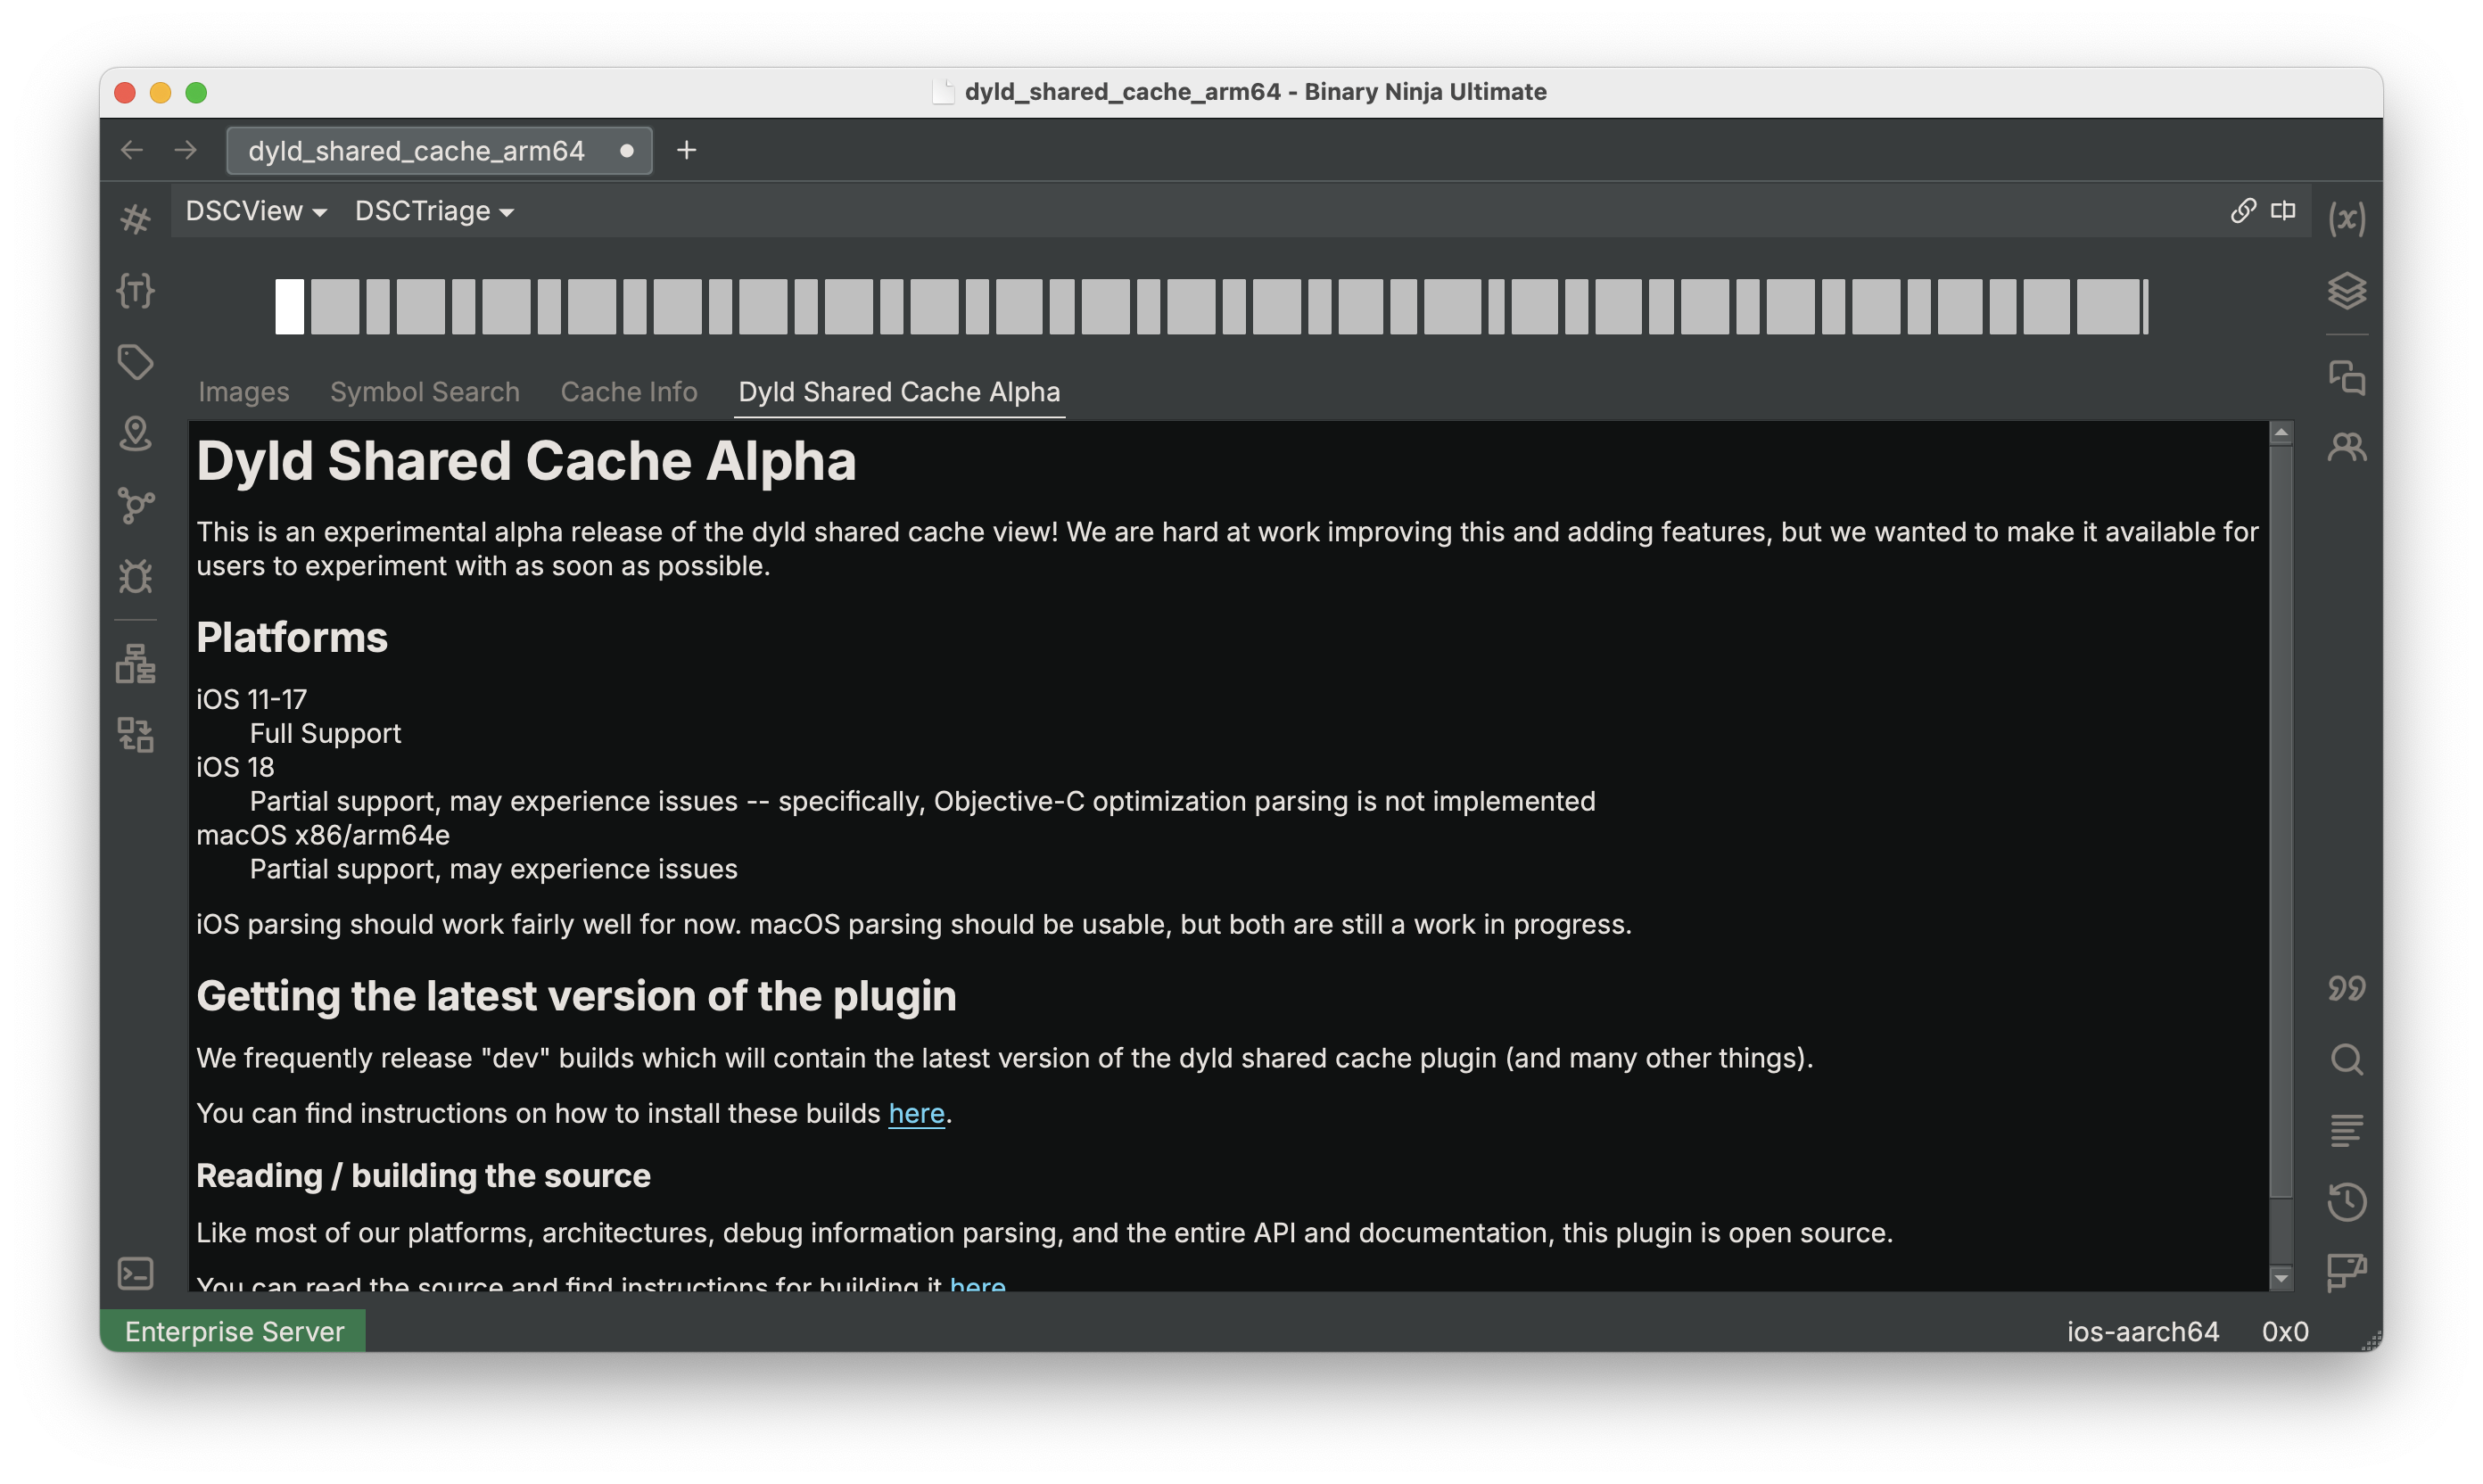2483x1484 pixels.
Task: Open the chat comments sidebar icon
Action: (x=2346, y=378)
